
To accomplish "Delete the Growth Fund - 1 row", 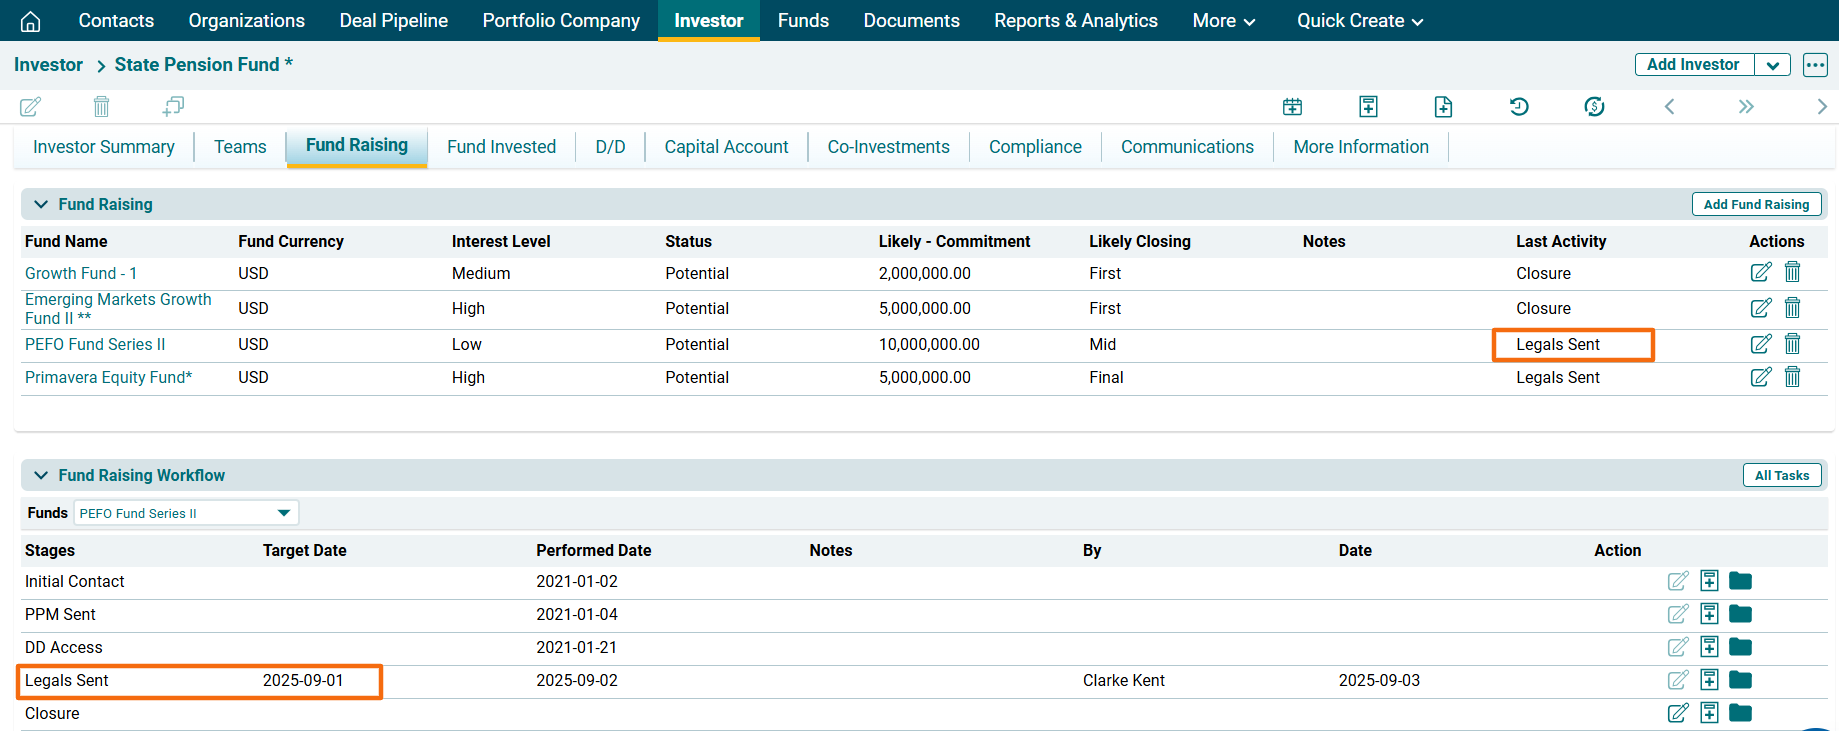I will (1792, 272).
